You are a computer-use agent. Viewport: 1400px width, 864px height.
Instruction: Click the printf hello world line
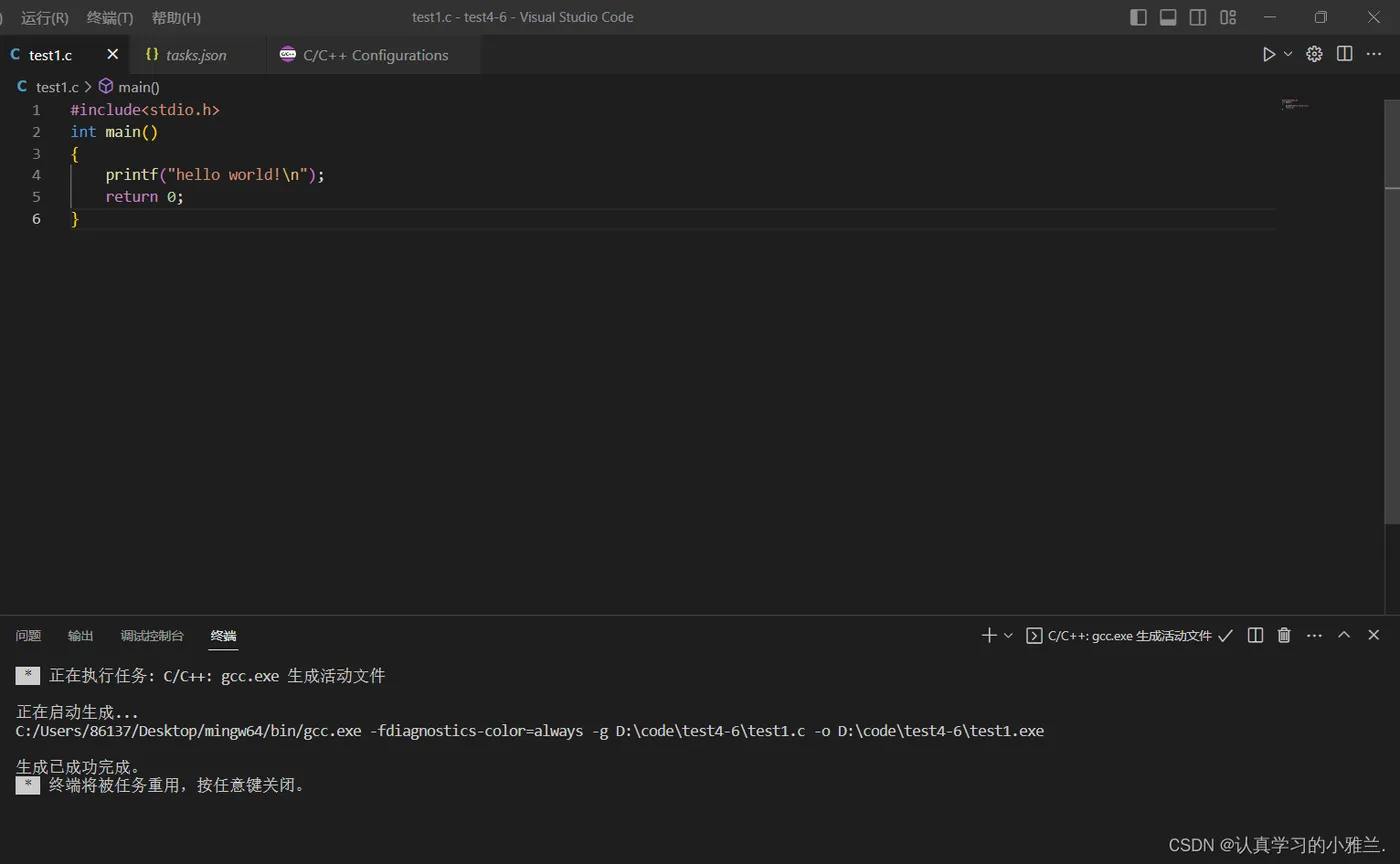coord(215,175)
